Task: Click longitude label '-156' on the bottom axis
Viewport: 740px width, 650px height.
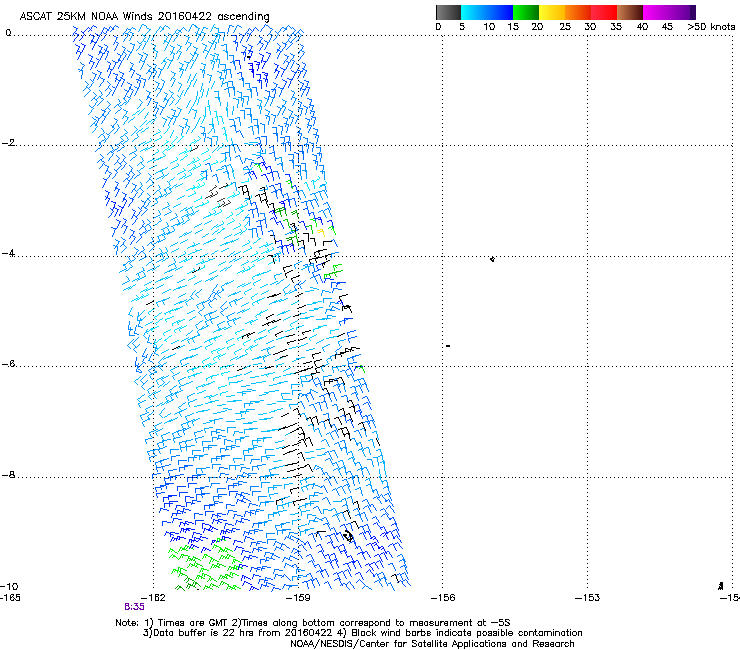Action: coord(443,598)
